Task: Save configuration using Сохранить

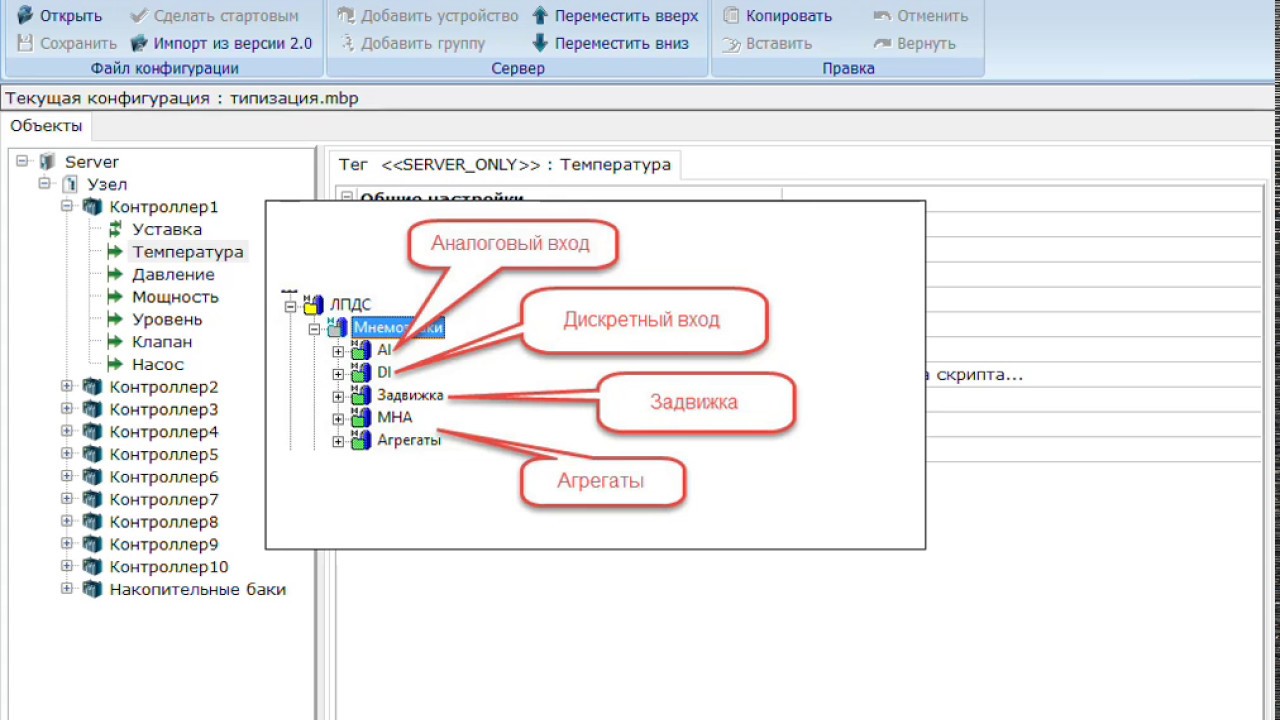Action: point(67,43)
